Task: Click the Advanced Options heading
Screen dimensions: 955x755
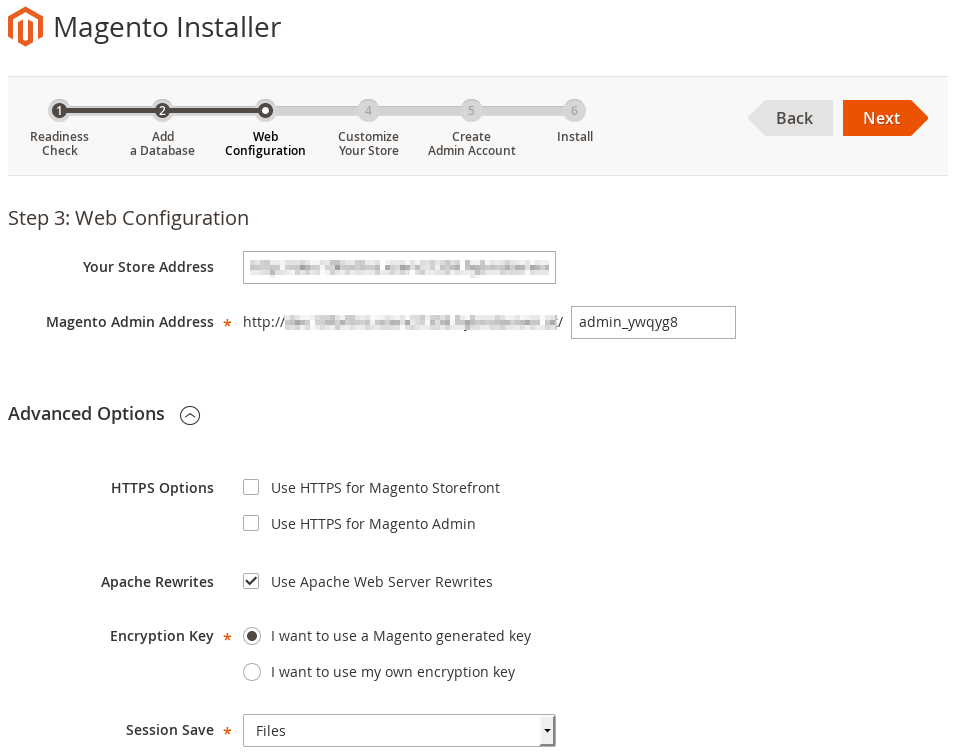Action: click(86, 414)
